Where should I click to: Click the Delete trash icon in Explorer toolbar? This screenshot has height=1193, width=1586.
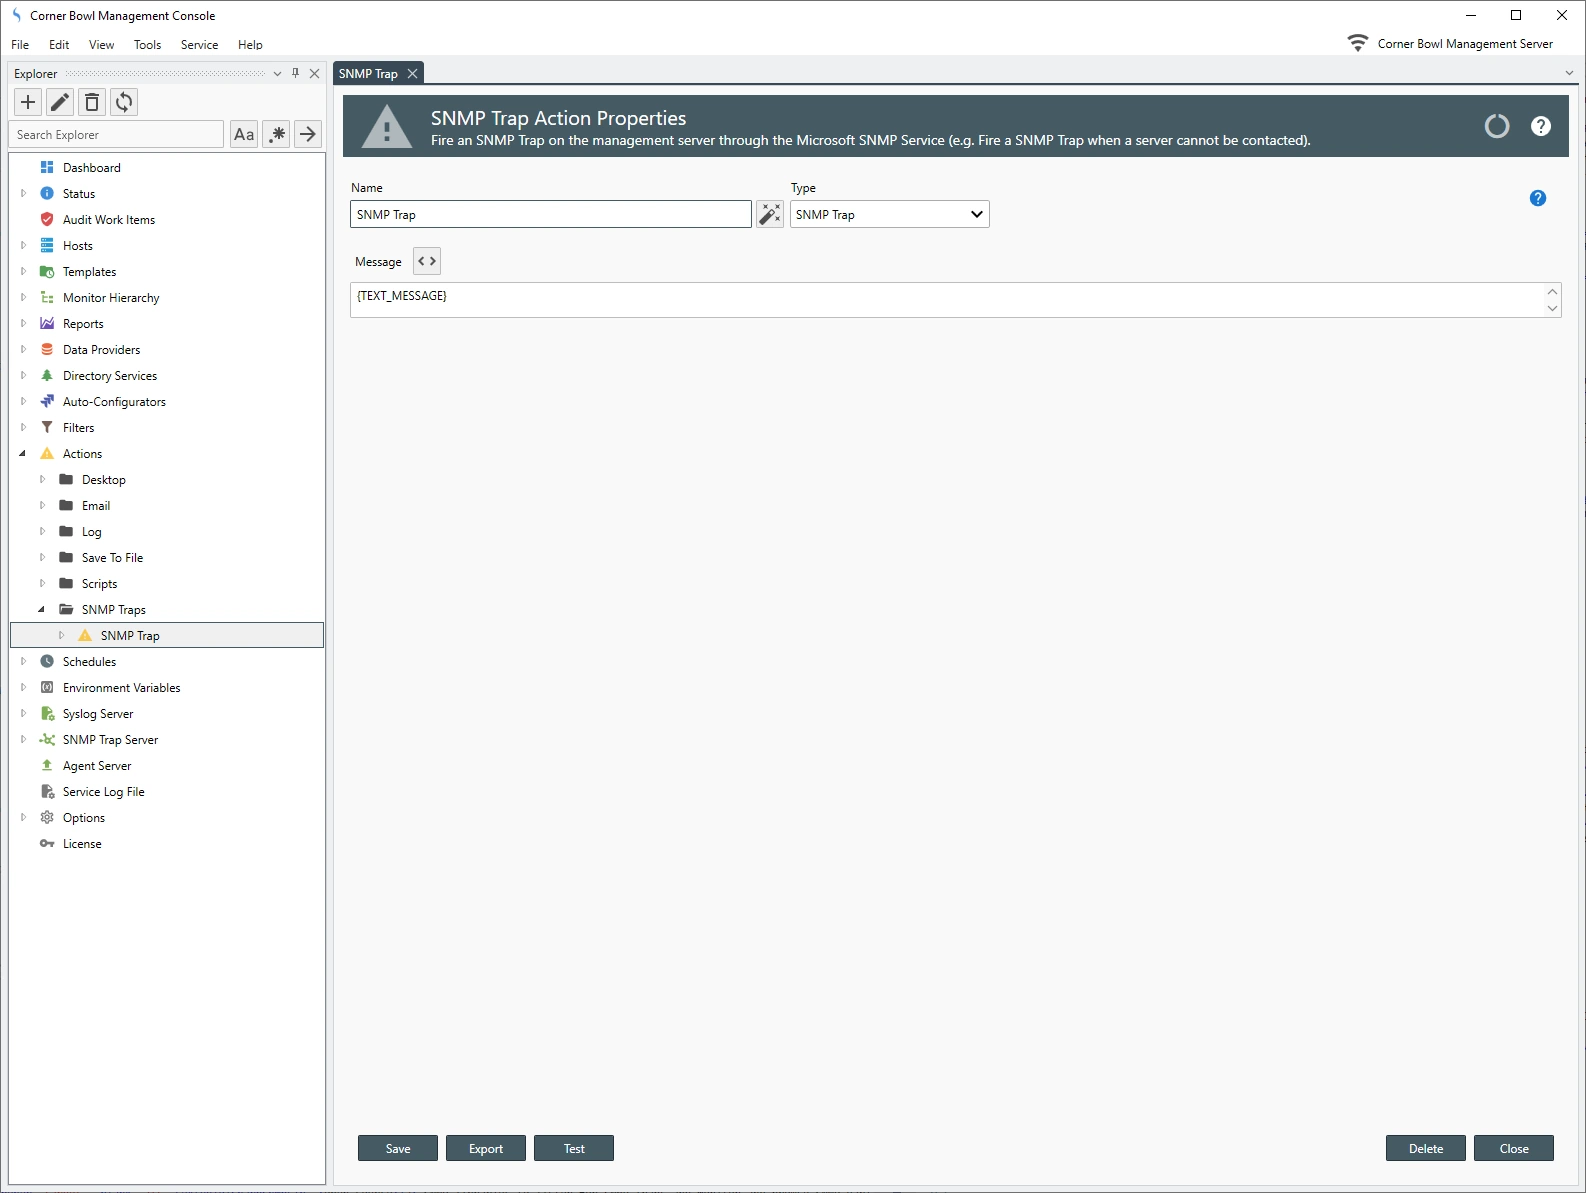(x=92, y=102)
